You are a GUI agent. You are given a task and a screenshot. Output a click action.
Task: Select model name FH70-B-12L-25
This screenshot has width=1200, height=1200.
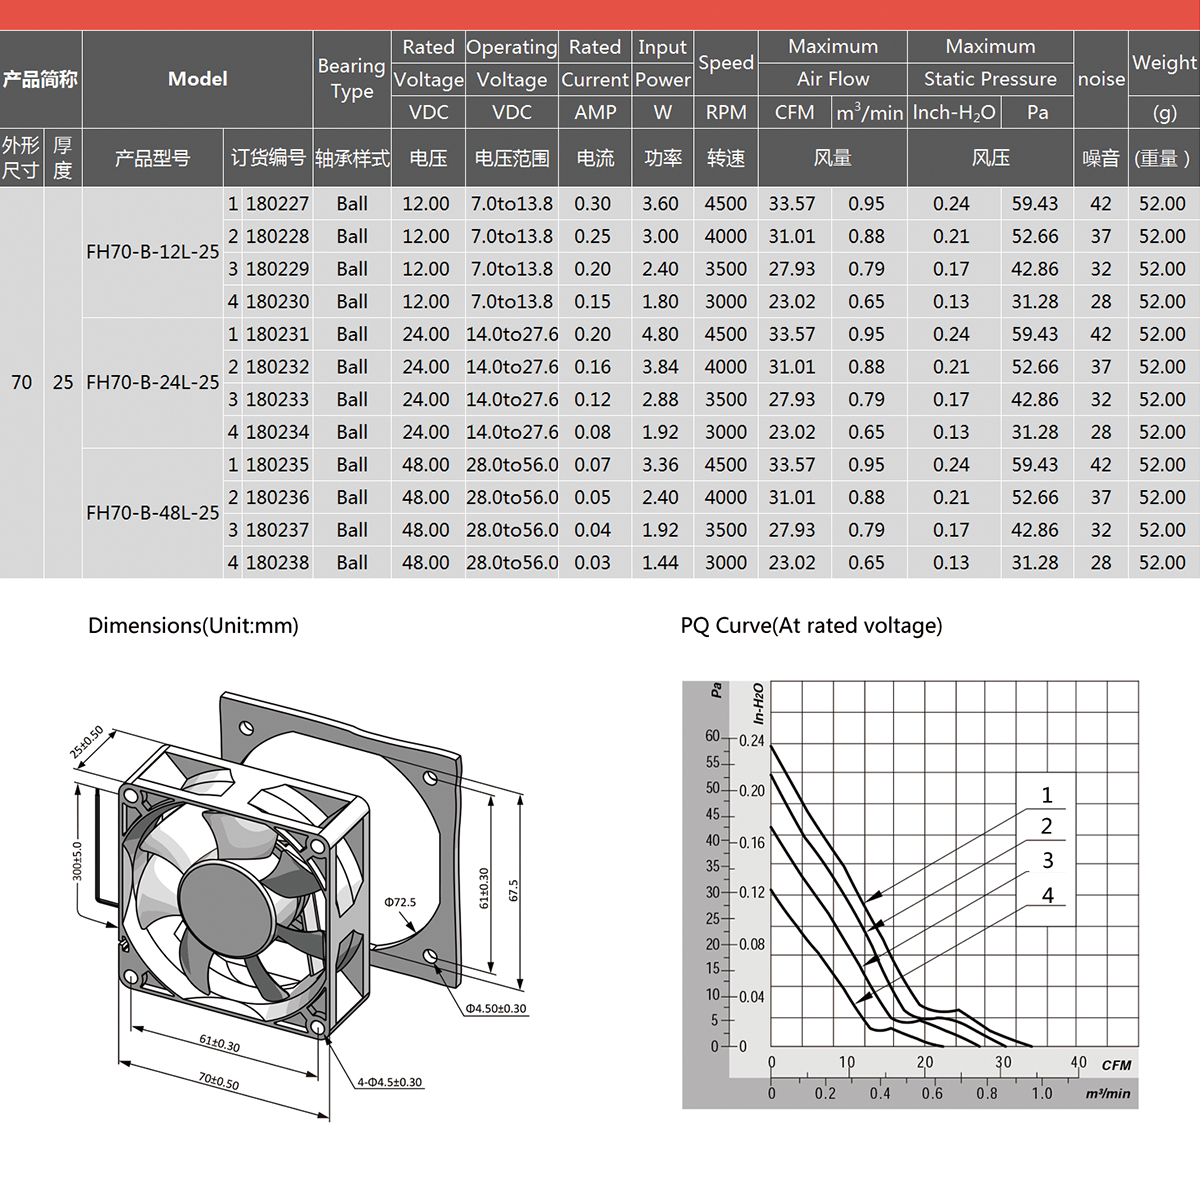tap(152, 252)
